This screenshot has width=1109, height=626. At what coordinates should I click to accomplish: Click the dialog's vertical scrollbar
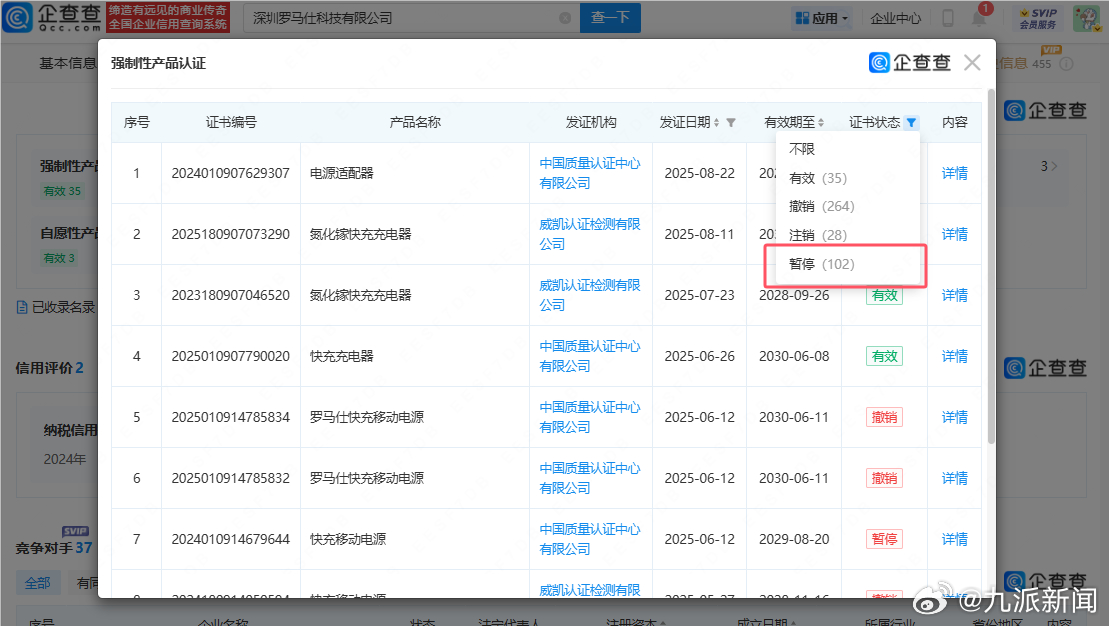click(991, 267)
